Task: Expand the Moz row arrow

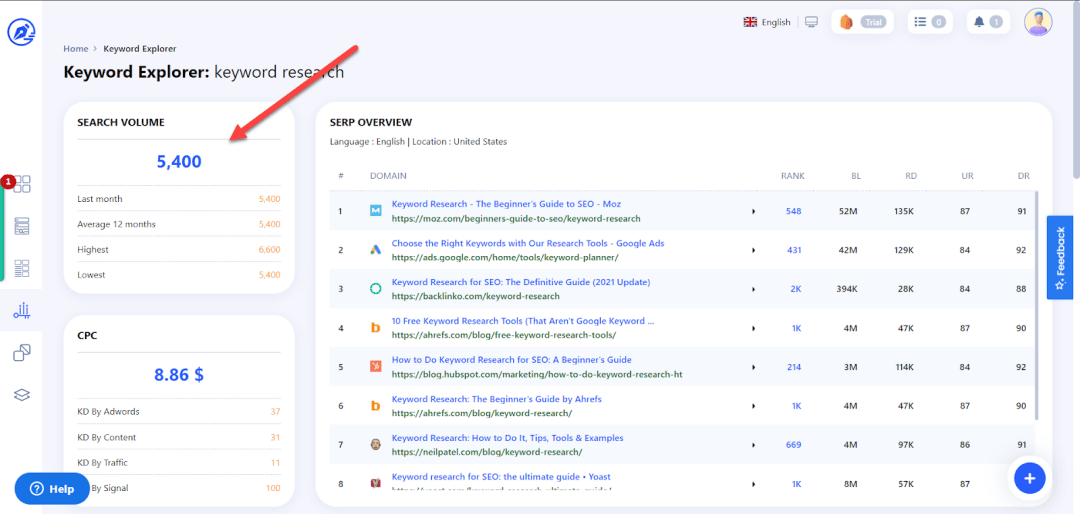Action: click(753, 211)
